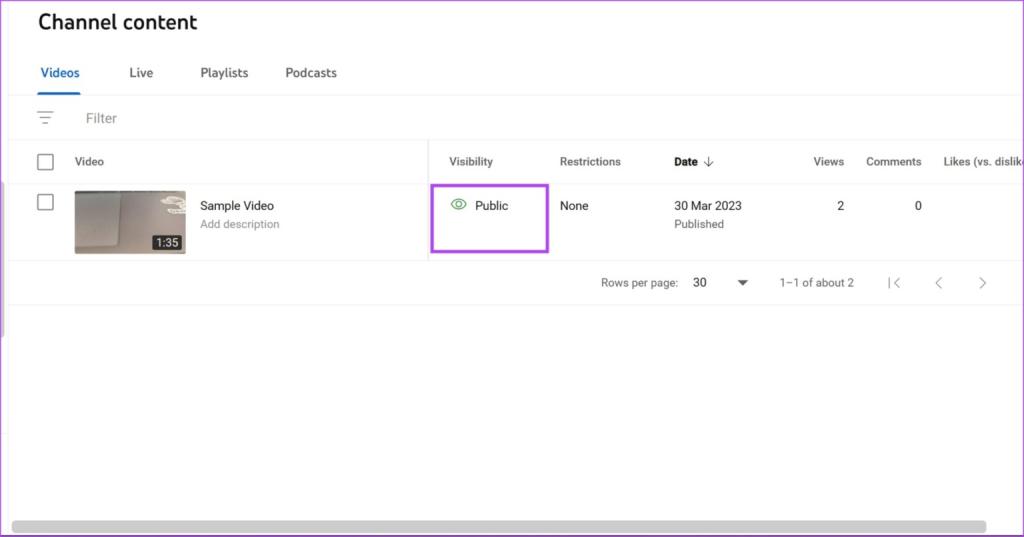Click the Date sort arrow icon
Screen dimensions: 1024x537
tap(709, 161)
